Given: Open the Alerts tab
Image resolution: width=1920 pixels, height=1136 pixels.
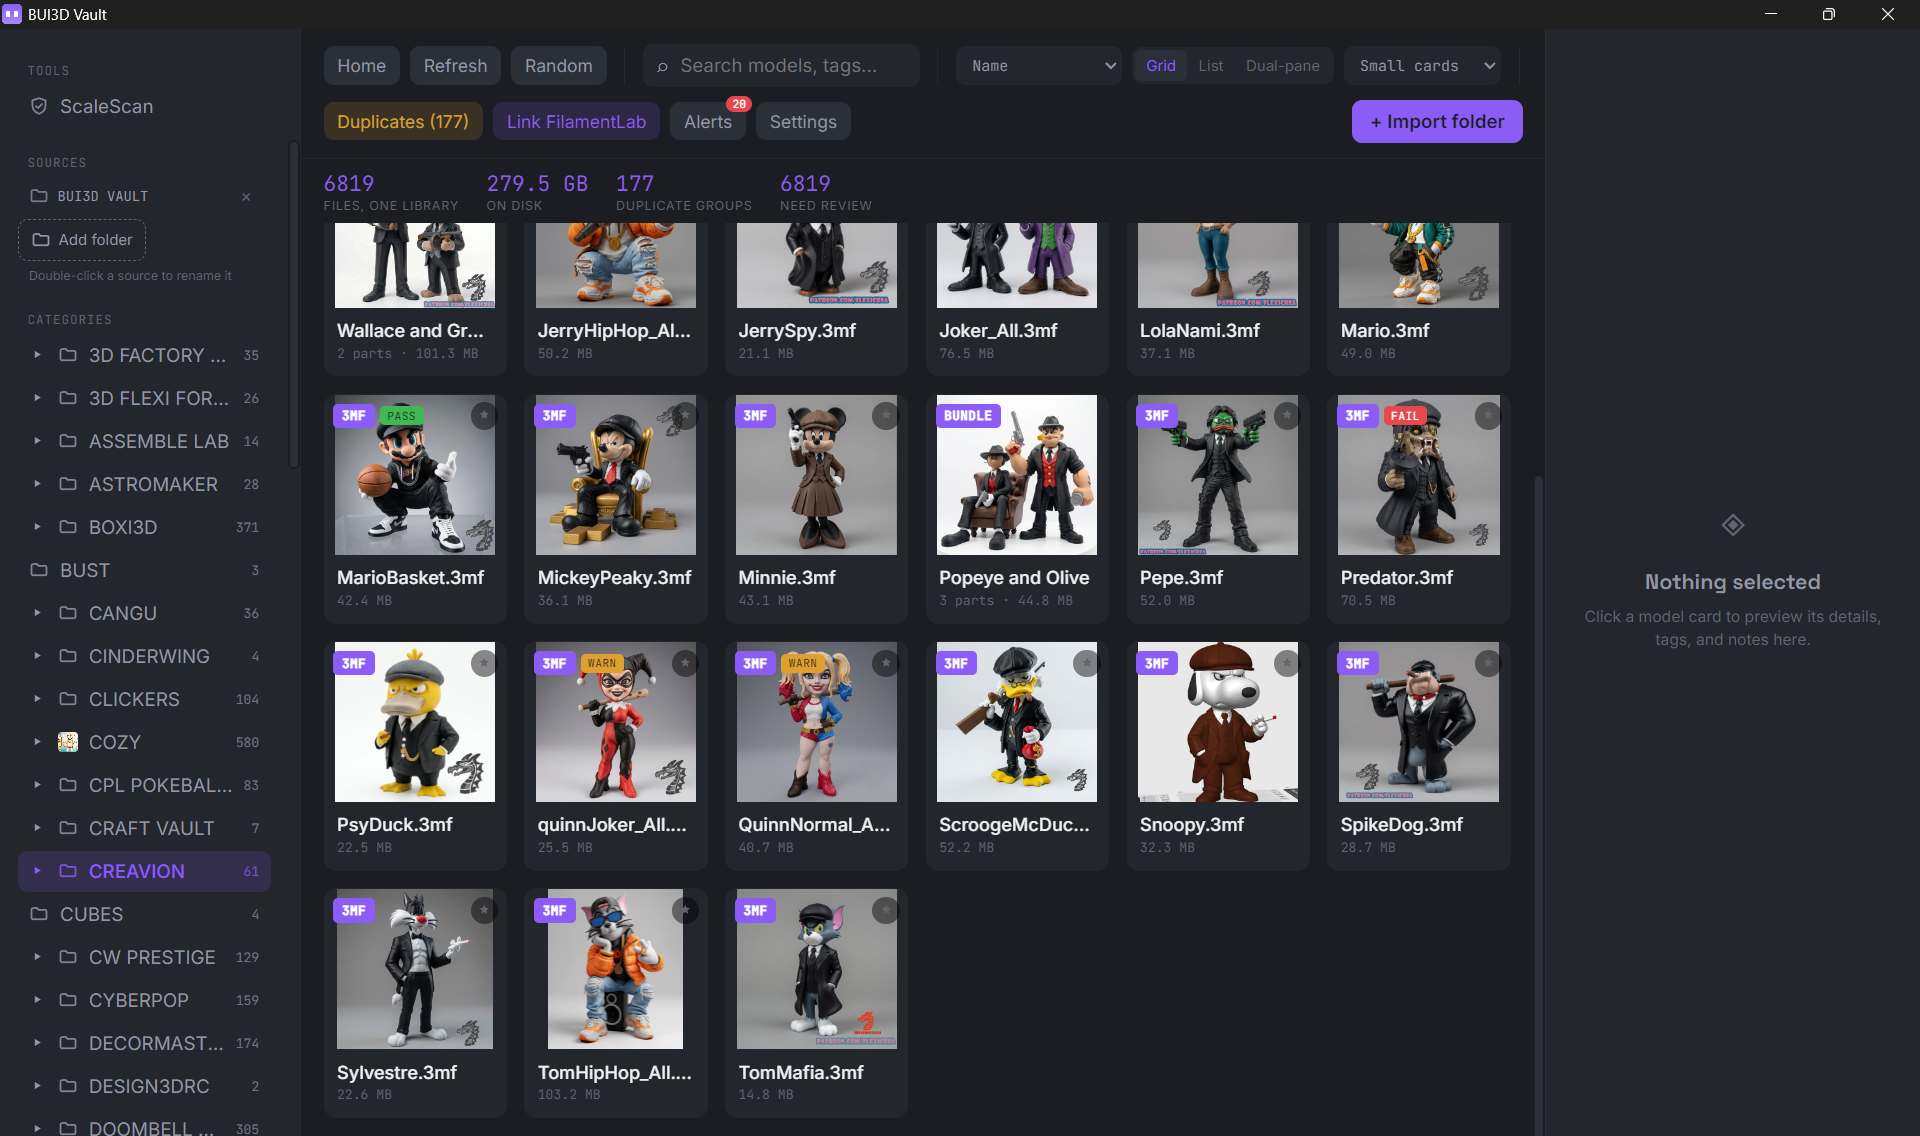Looking at the screenshot, I should 708,122.
